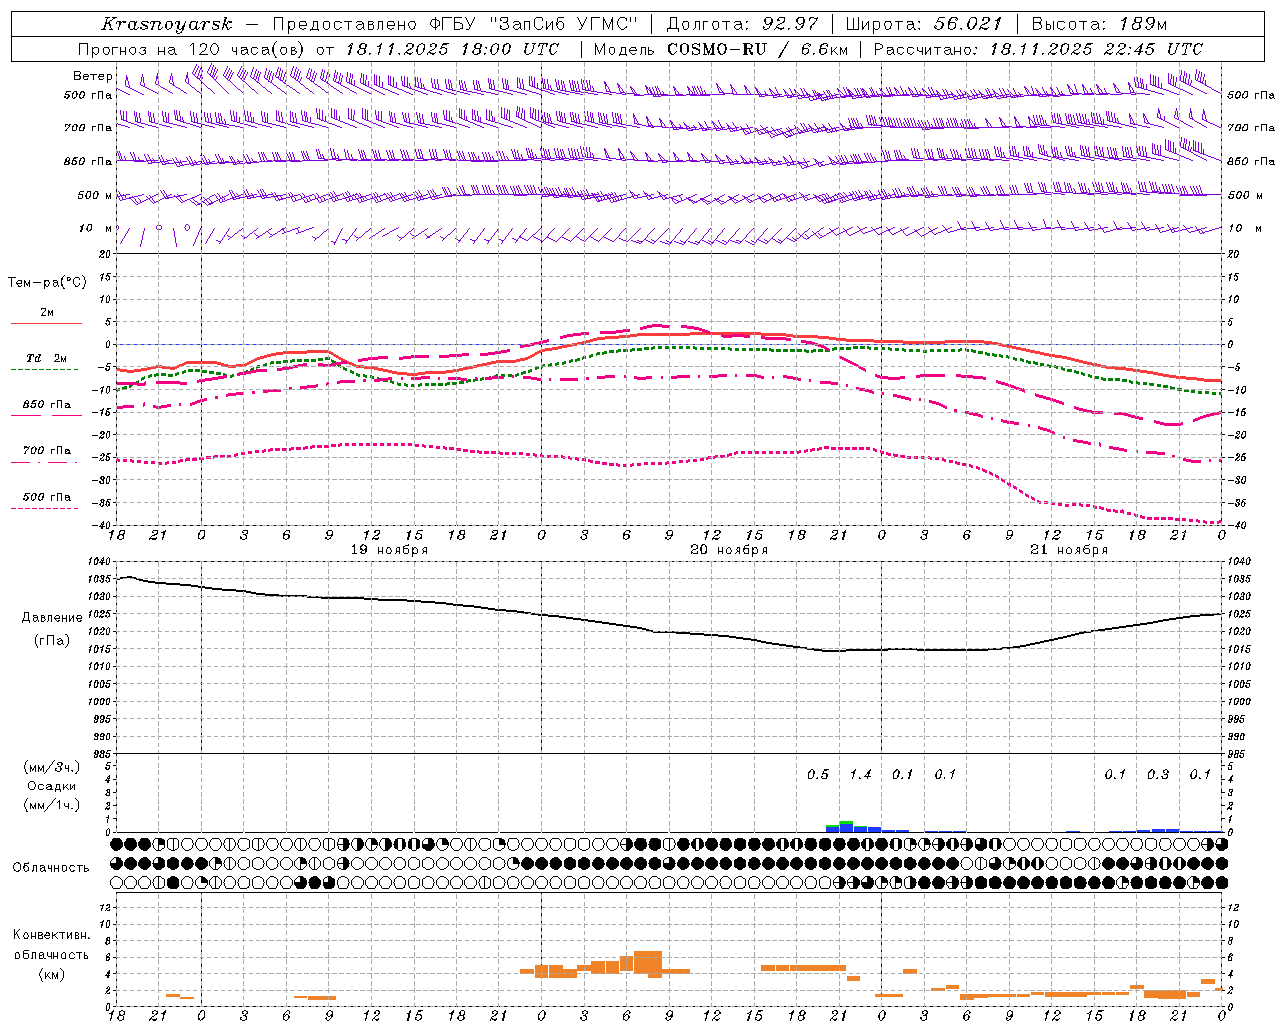Click the '850 гПа' legend entry beside temperature chart
This screenshot has height=1024, width=1280.
pos(47,405)
